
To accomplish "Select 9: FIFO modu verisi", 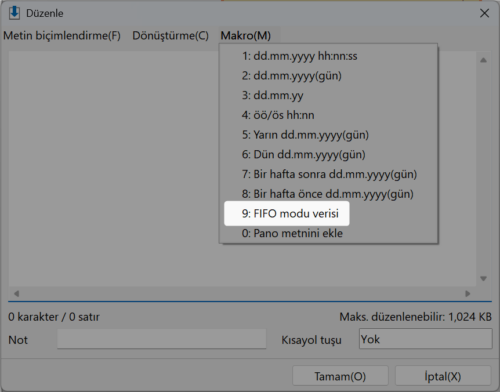I will (287, 213).
